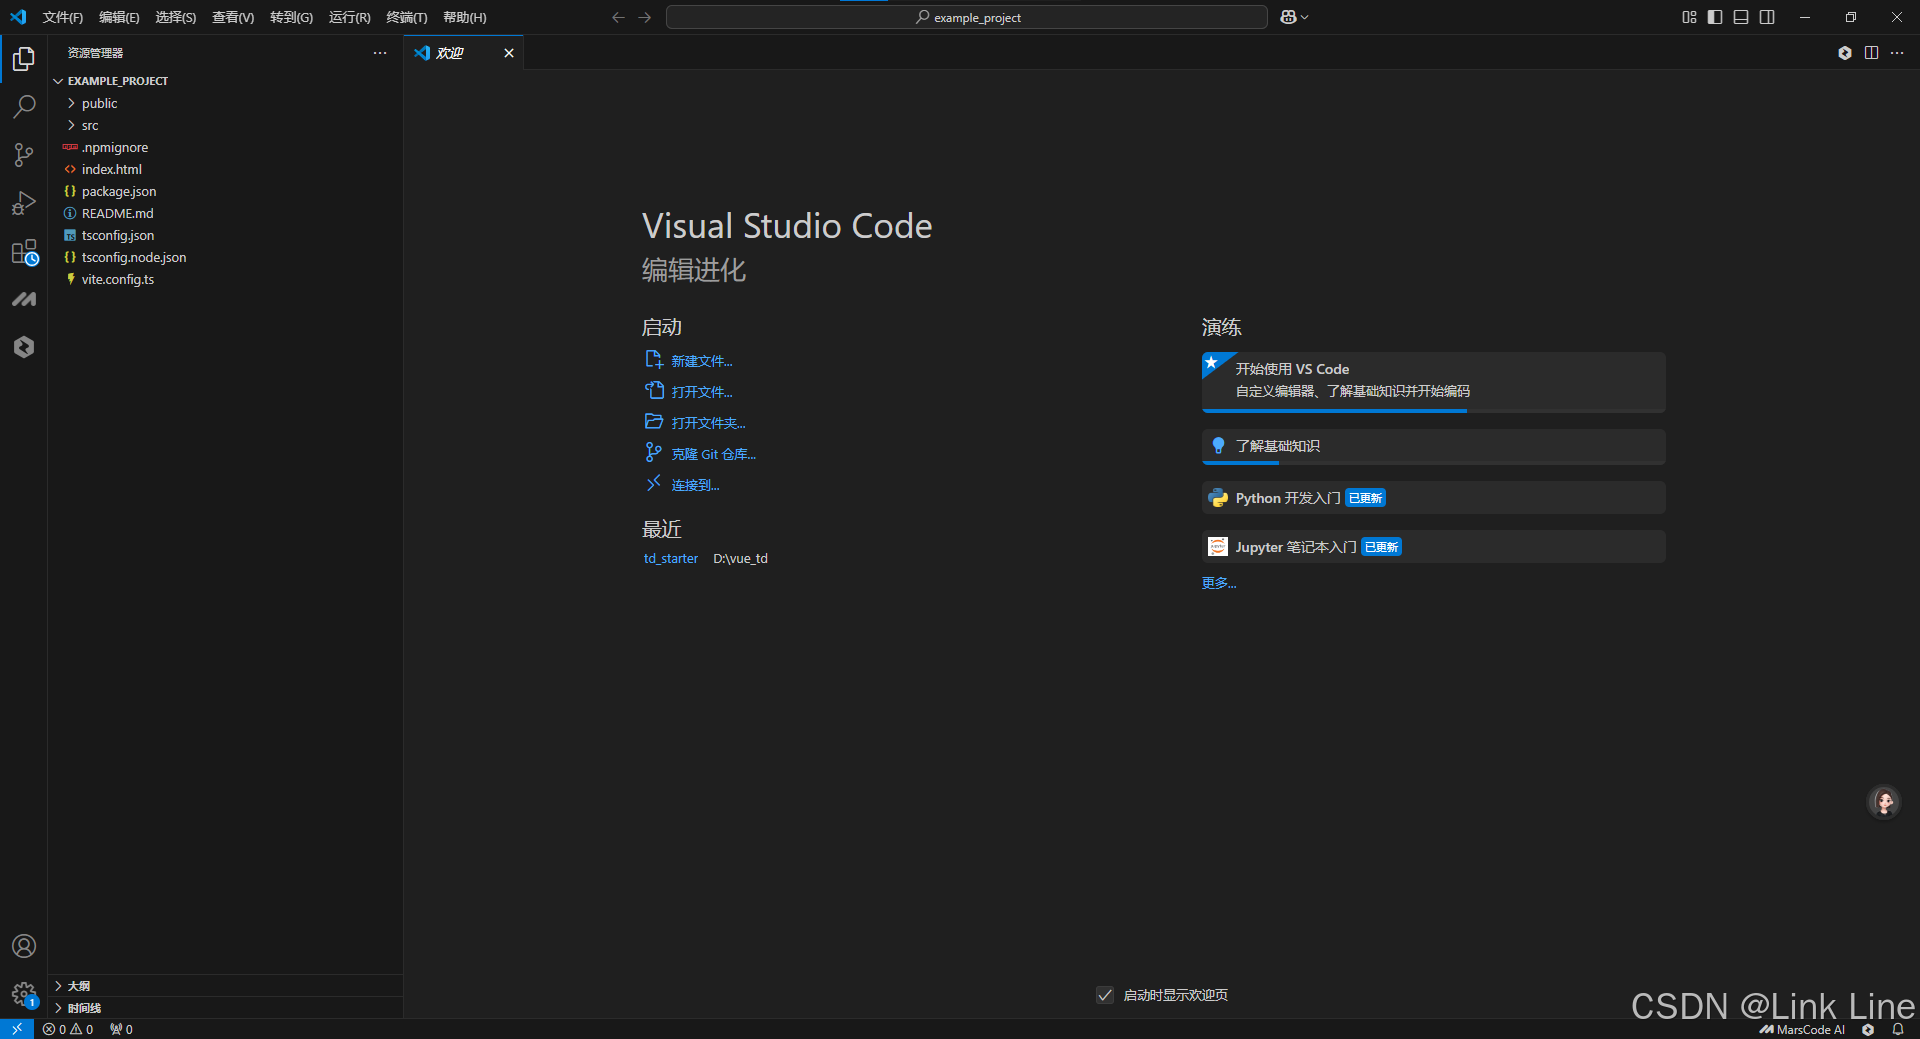This screenshot has width=1920, height=1039.
Task: Open the 转到(G) menu
Action: click(291, 17)
